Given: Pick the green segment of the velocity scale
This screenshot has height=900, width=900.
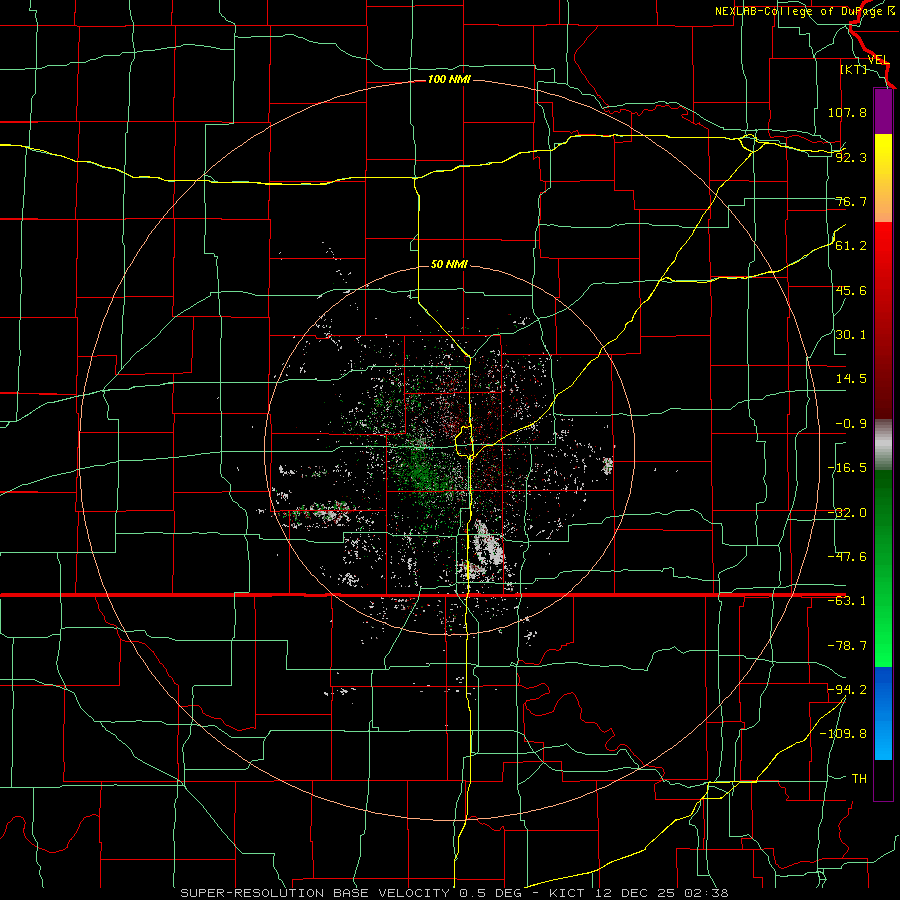Looking at the screenshot, I should click(883, 568).
